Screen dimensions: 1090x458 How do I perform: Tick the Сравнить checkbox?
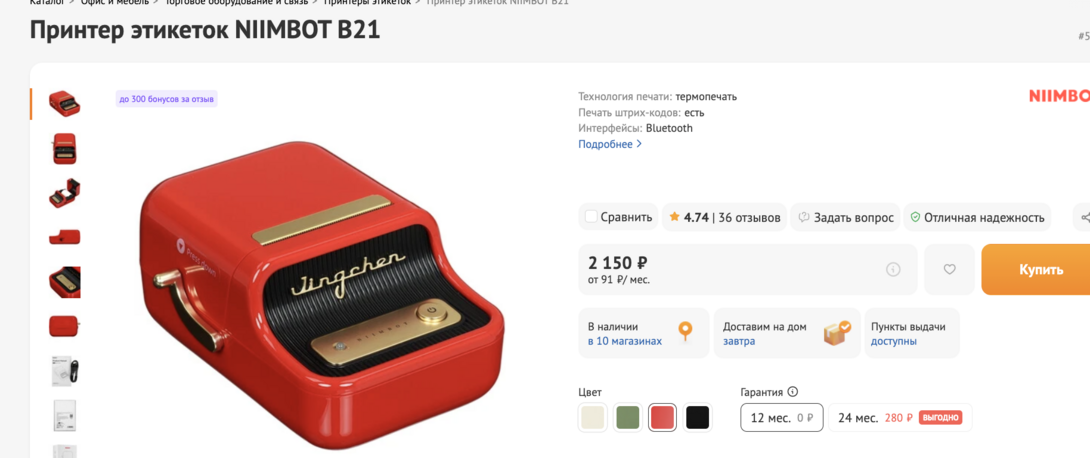coord(591,217)
